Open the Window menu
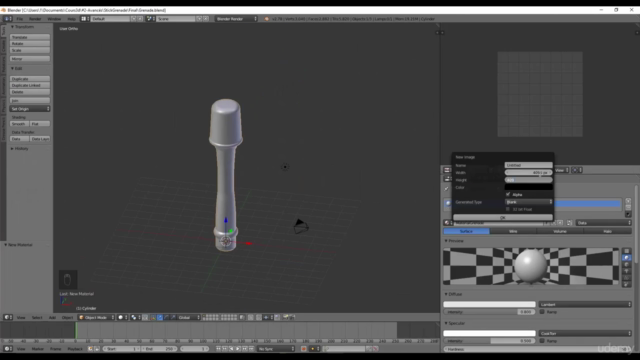This screenshot has width=640, height=360. tap(54, 19)
